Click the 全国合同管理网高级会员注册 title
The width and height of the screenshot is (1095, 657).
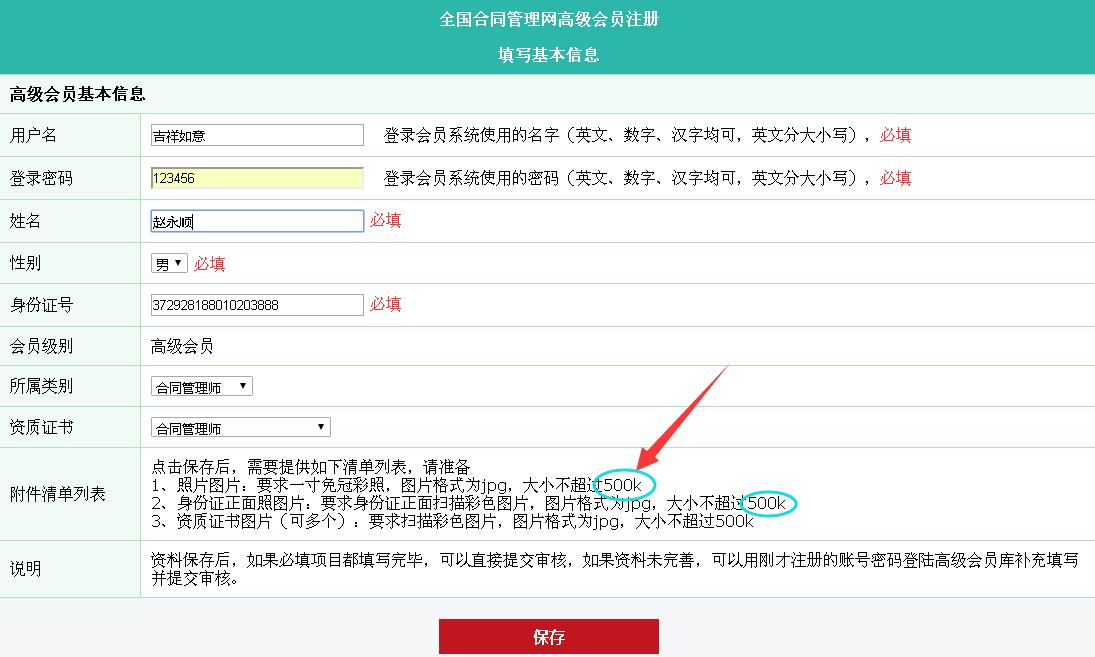coord(549,20)
